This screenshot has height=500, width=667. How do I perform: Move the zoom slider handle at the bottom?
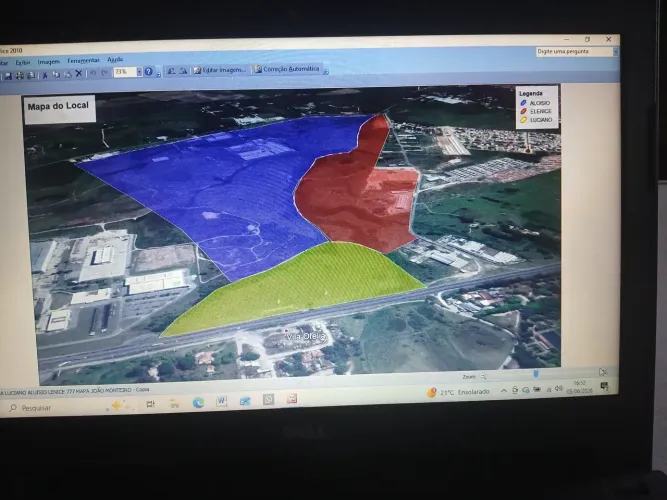pyautogui.click(x=536, y=374)
